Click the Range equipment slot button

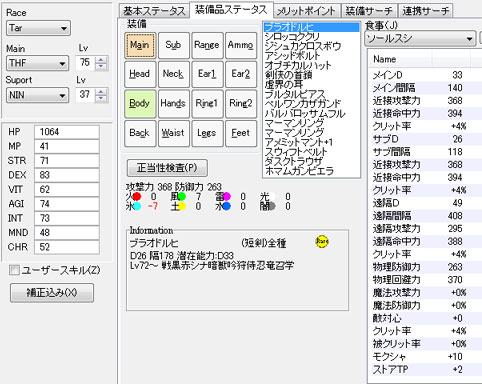click(x=207, y=45)
